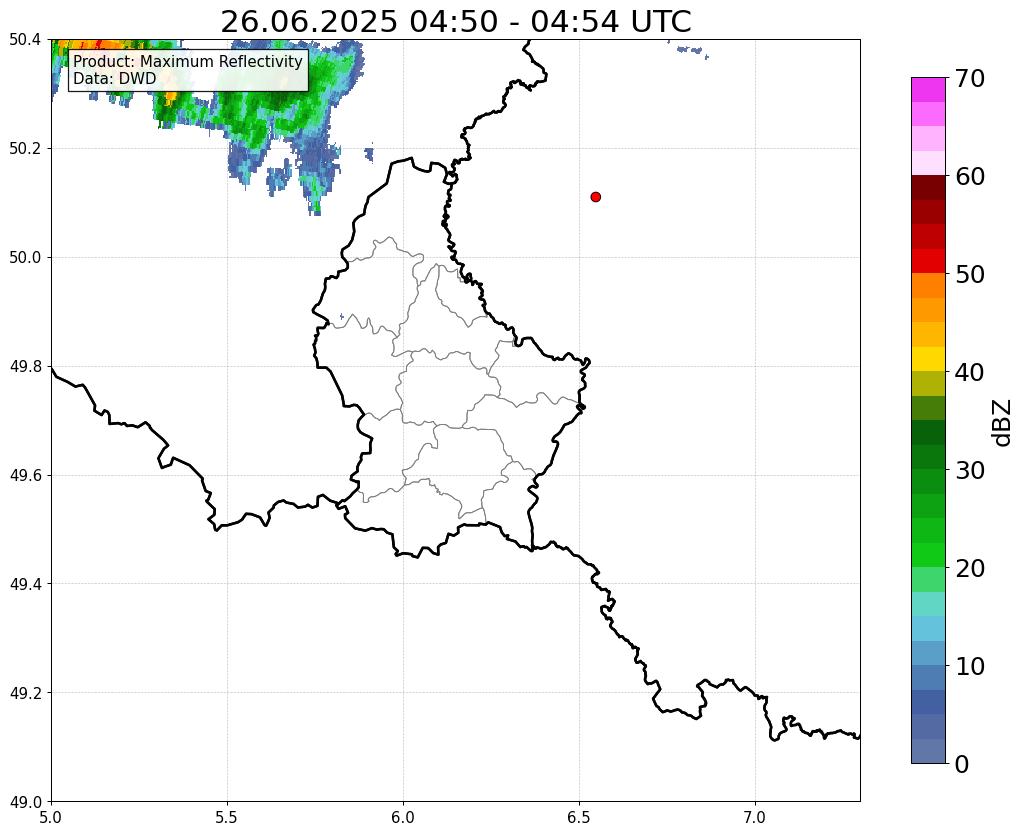
Task: Click the colorbar tick label 70
Action: click(x=969, y=78)
